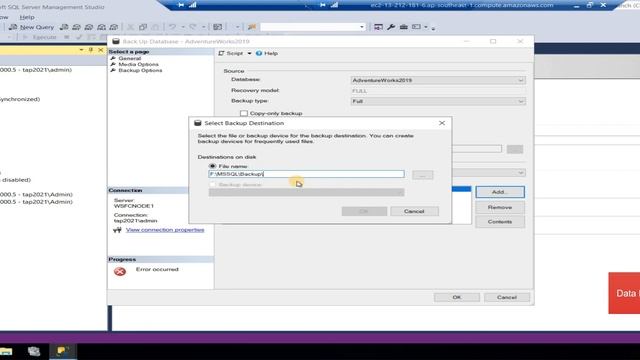Select the Media Options page
Screen dimensions: 640x360
(x=138, y=64)
